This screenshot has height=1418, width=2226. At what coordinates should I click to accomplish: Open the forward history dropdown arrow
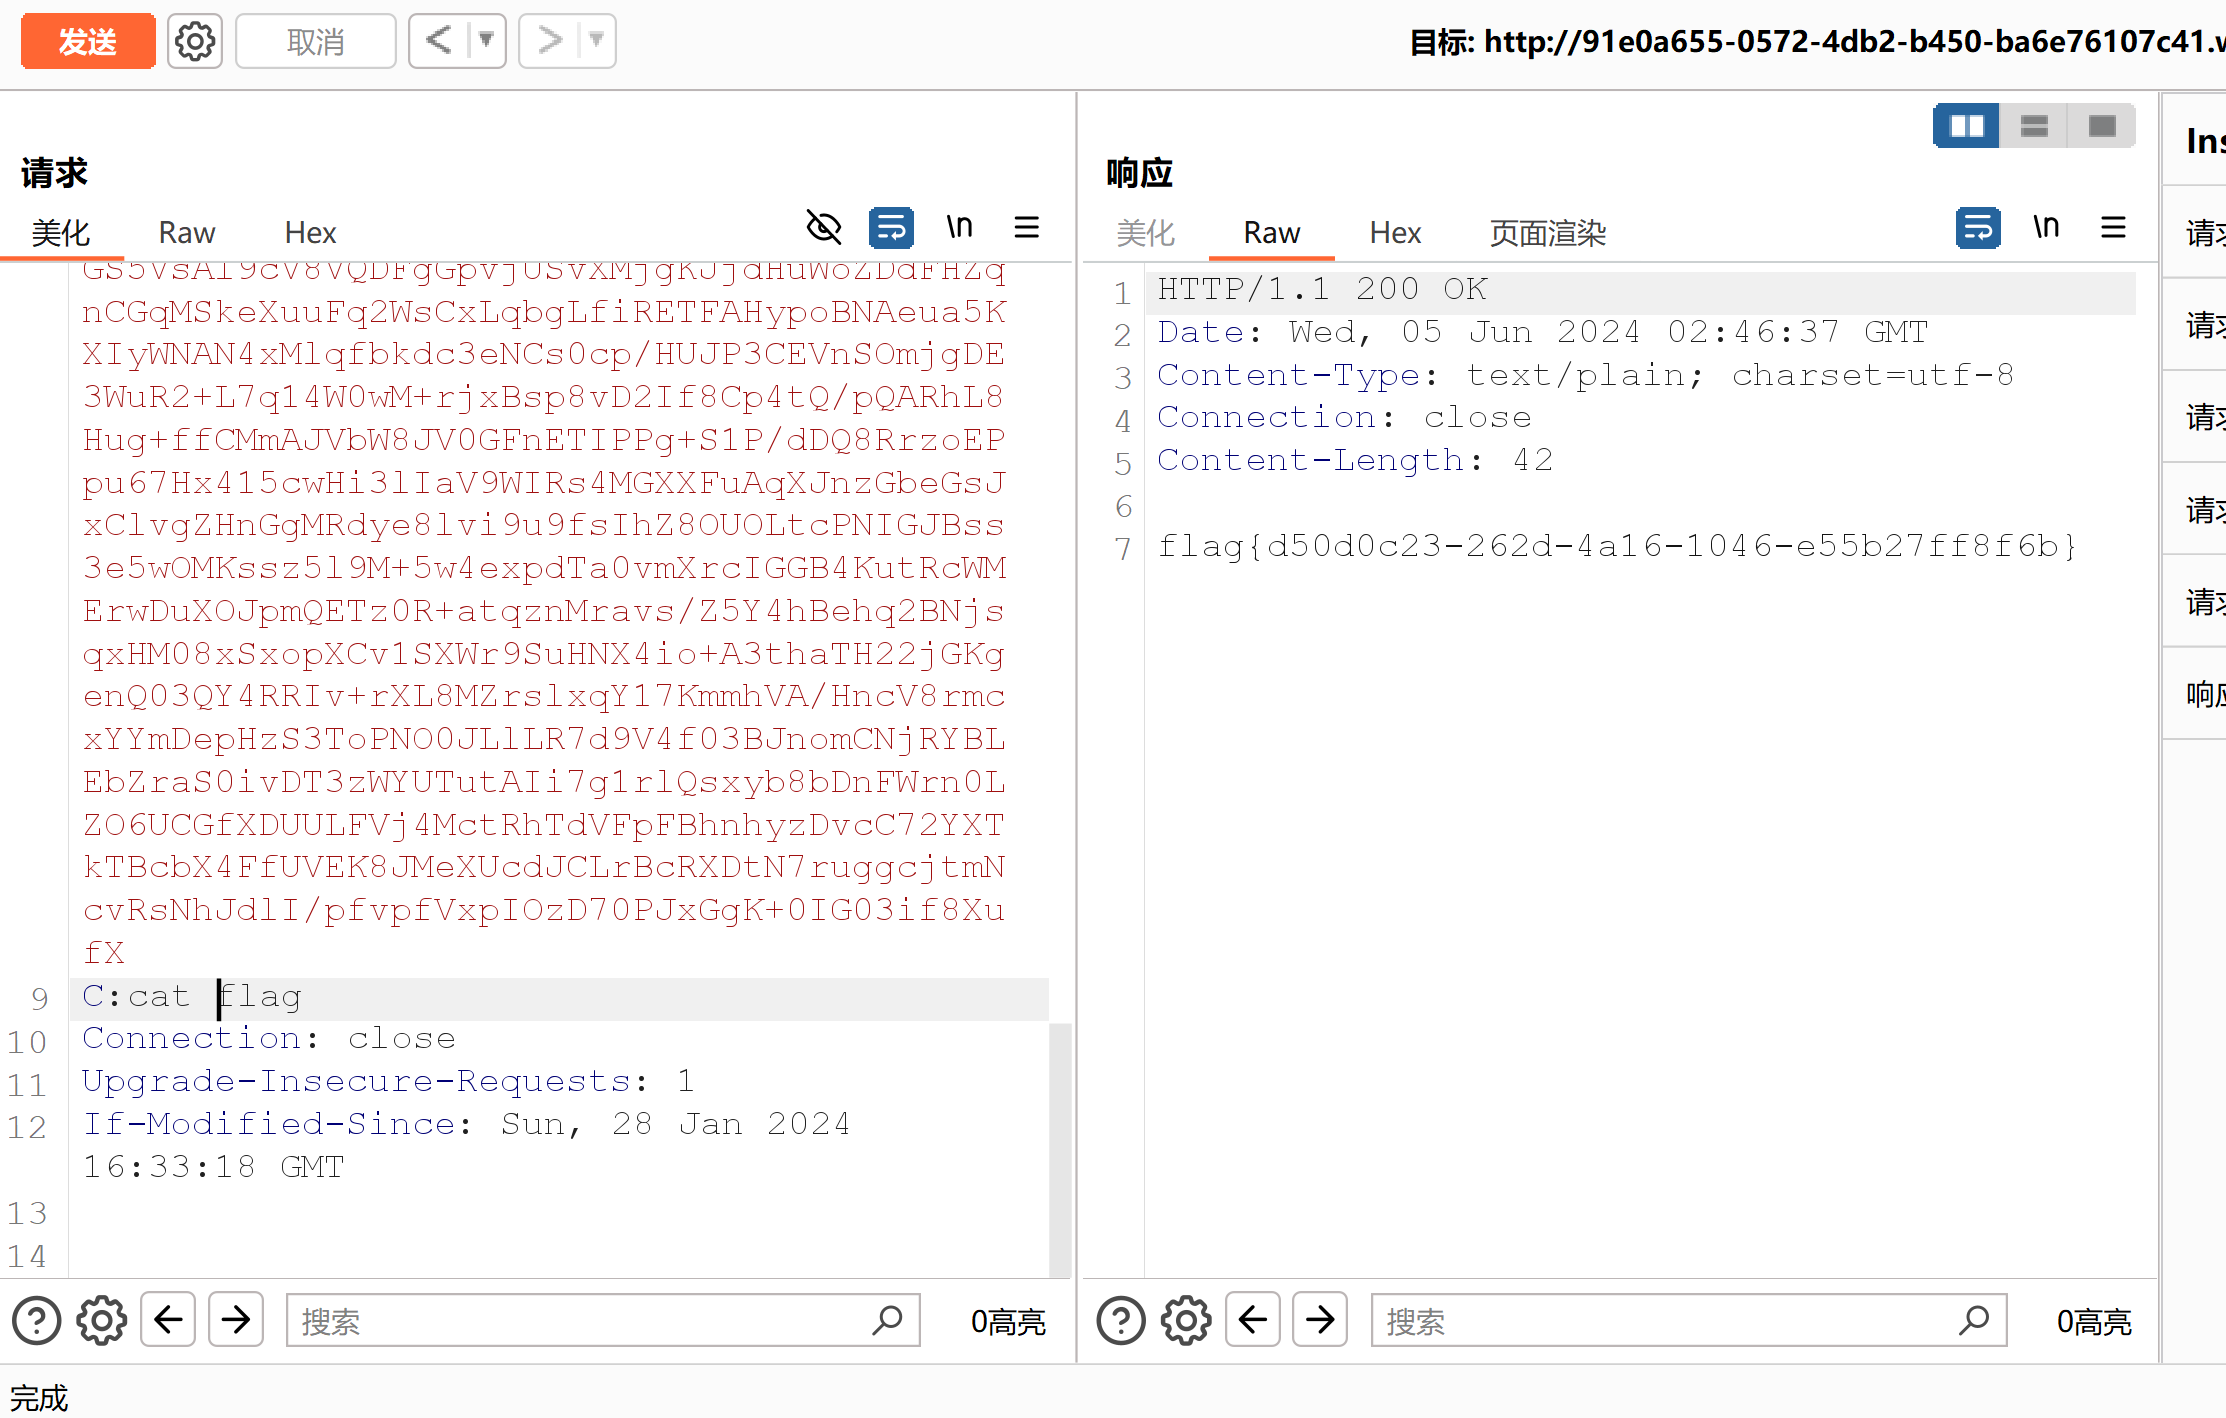click(597, 41)
